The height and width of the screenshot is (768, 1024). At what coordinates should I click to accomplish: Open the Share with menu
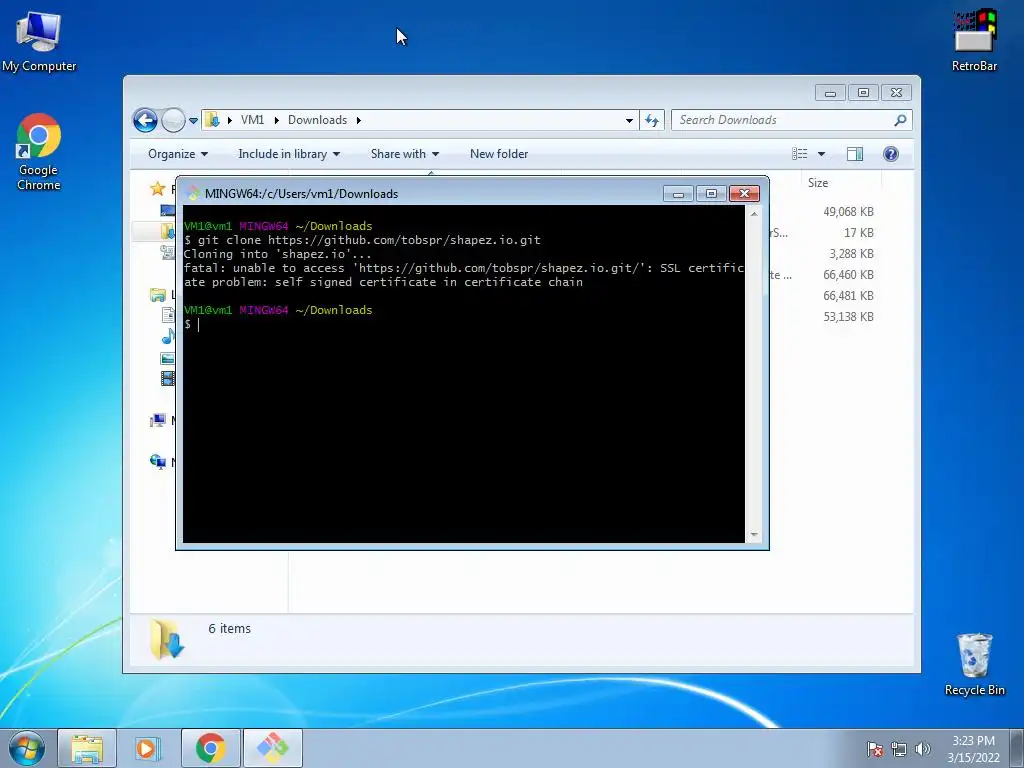tap(404, 154)
